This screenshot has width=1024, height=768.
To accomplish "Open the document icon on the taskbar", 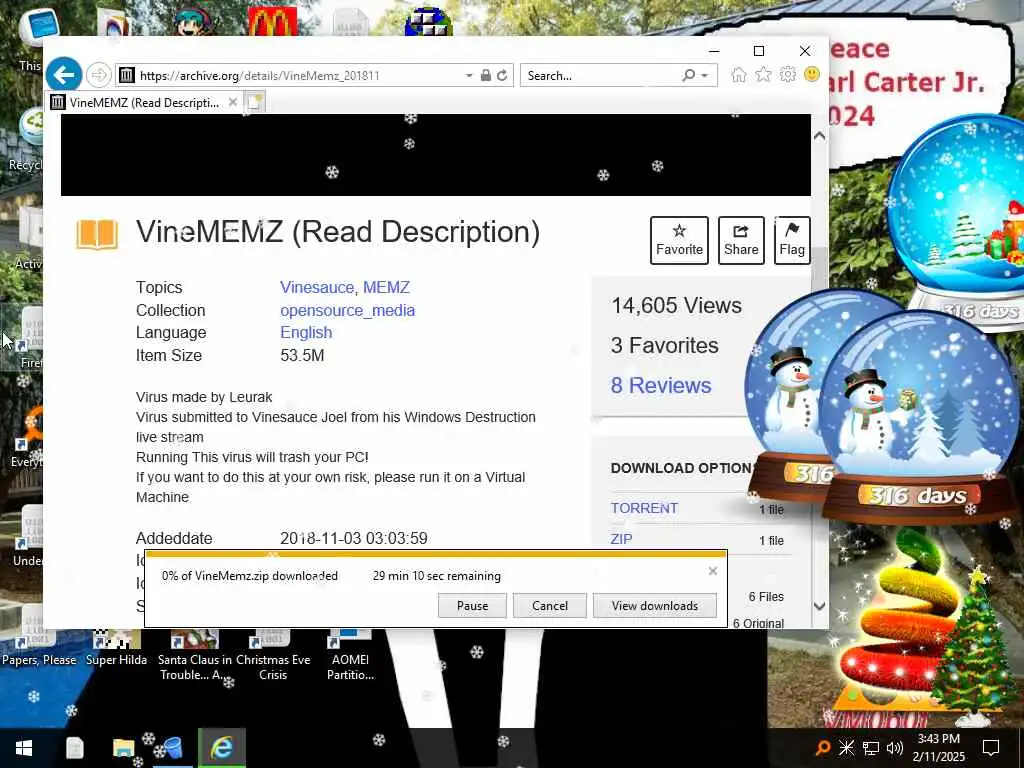I will point(74,748).
